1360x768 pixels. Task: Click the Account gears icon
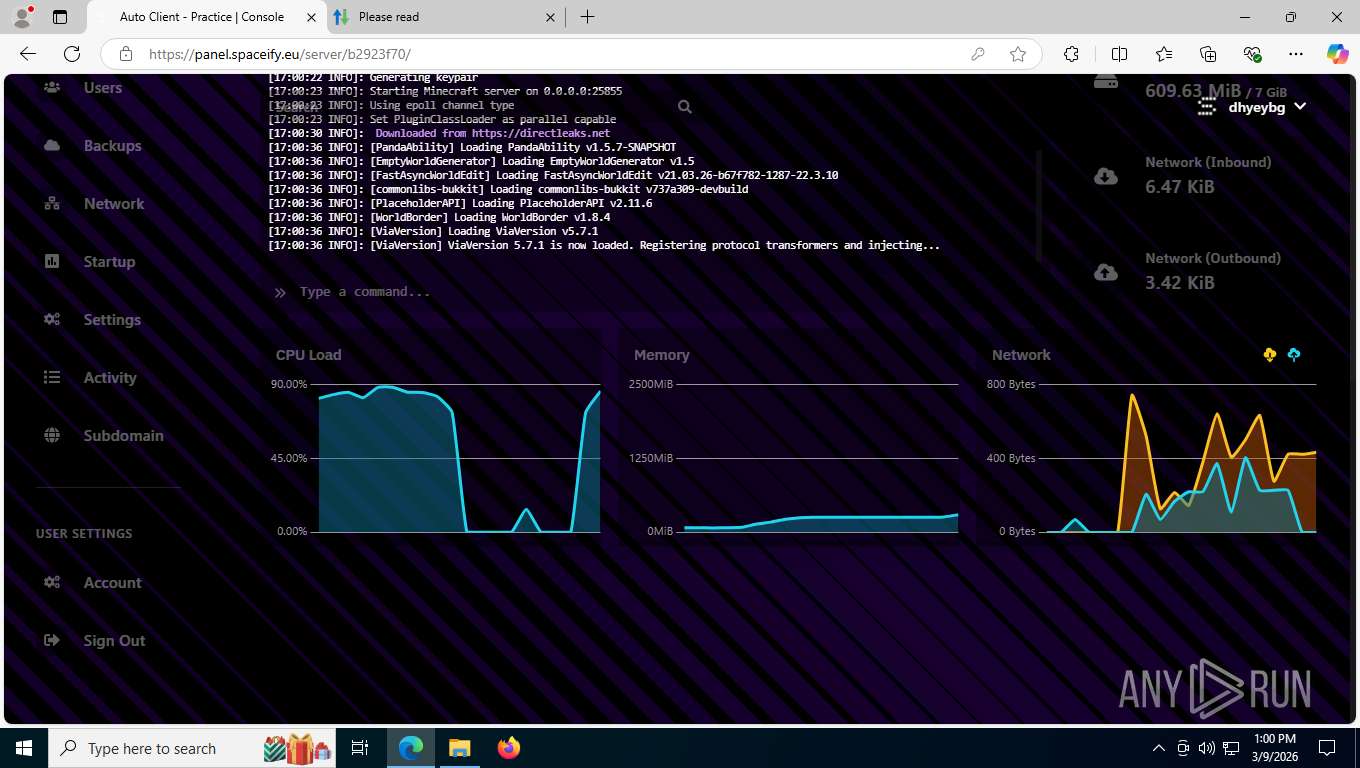click(52, 583)
